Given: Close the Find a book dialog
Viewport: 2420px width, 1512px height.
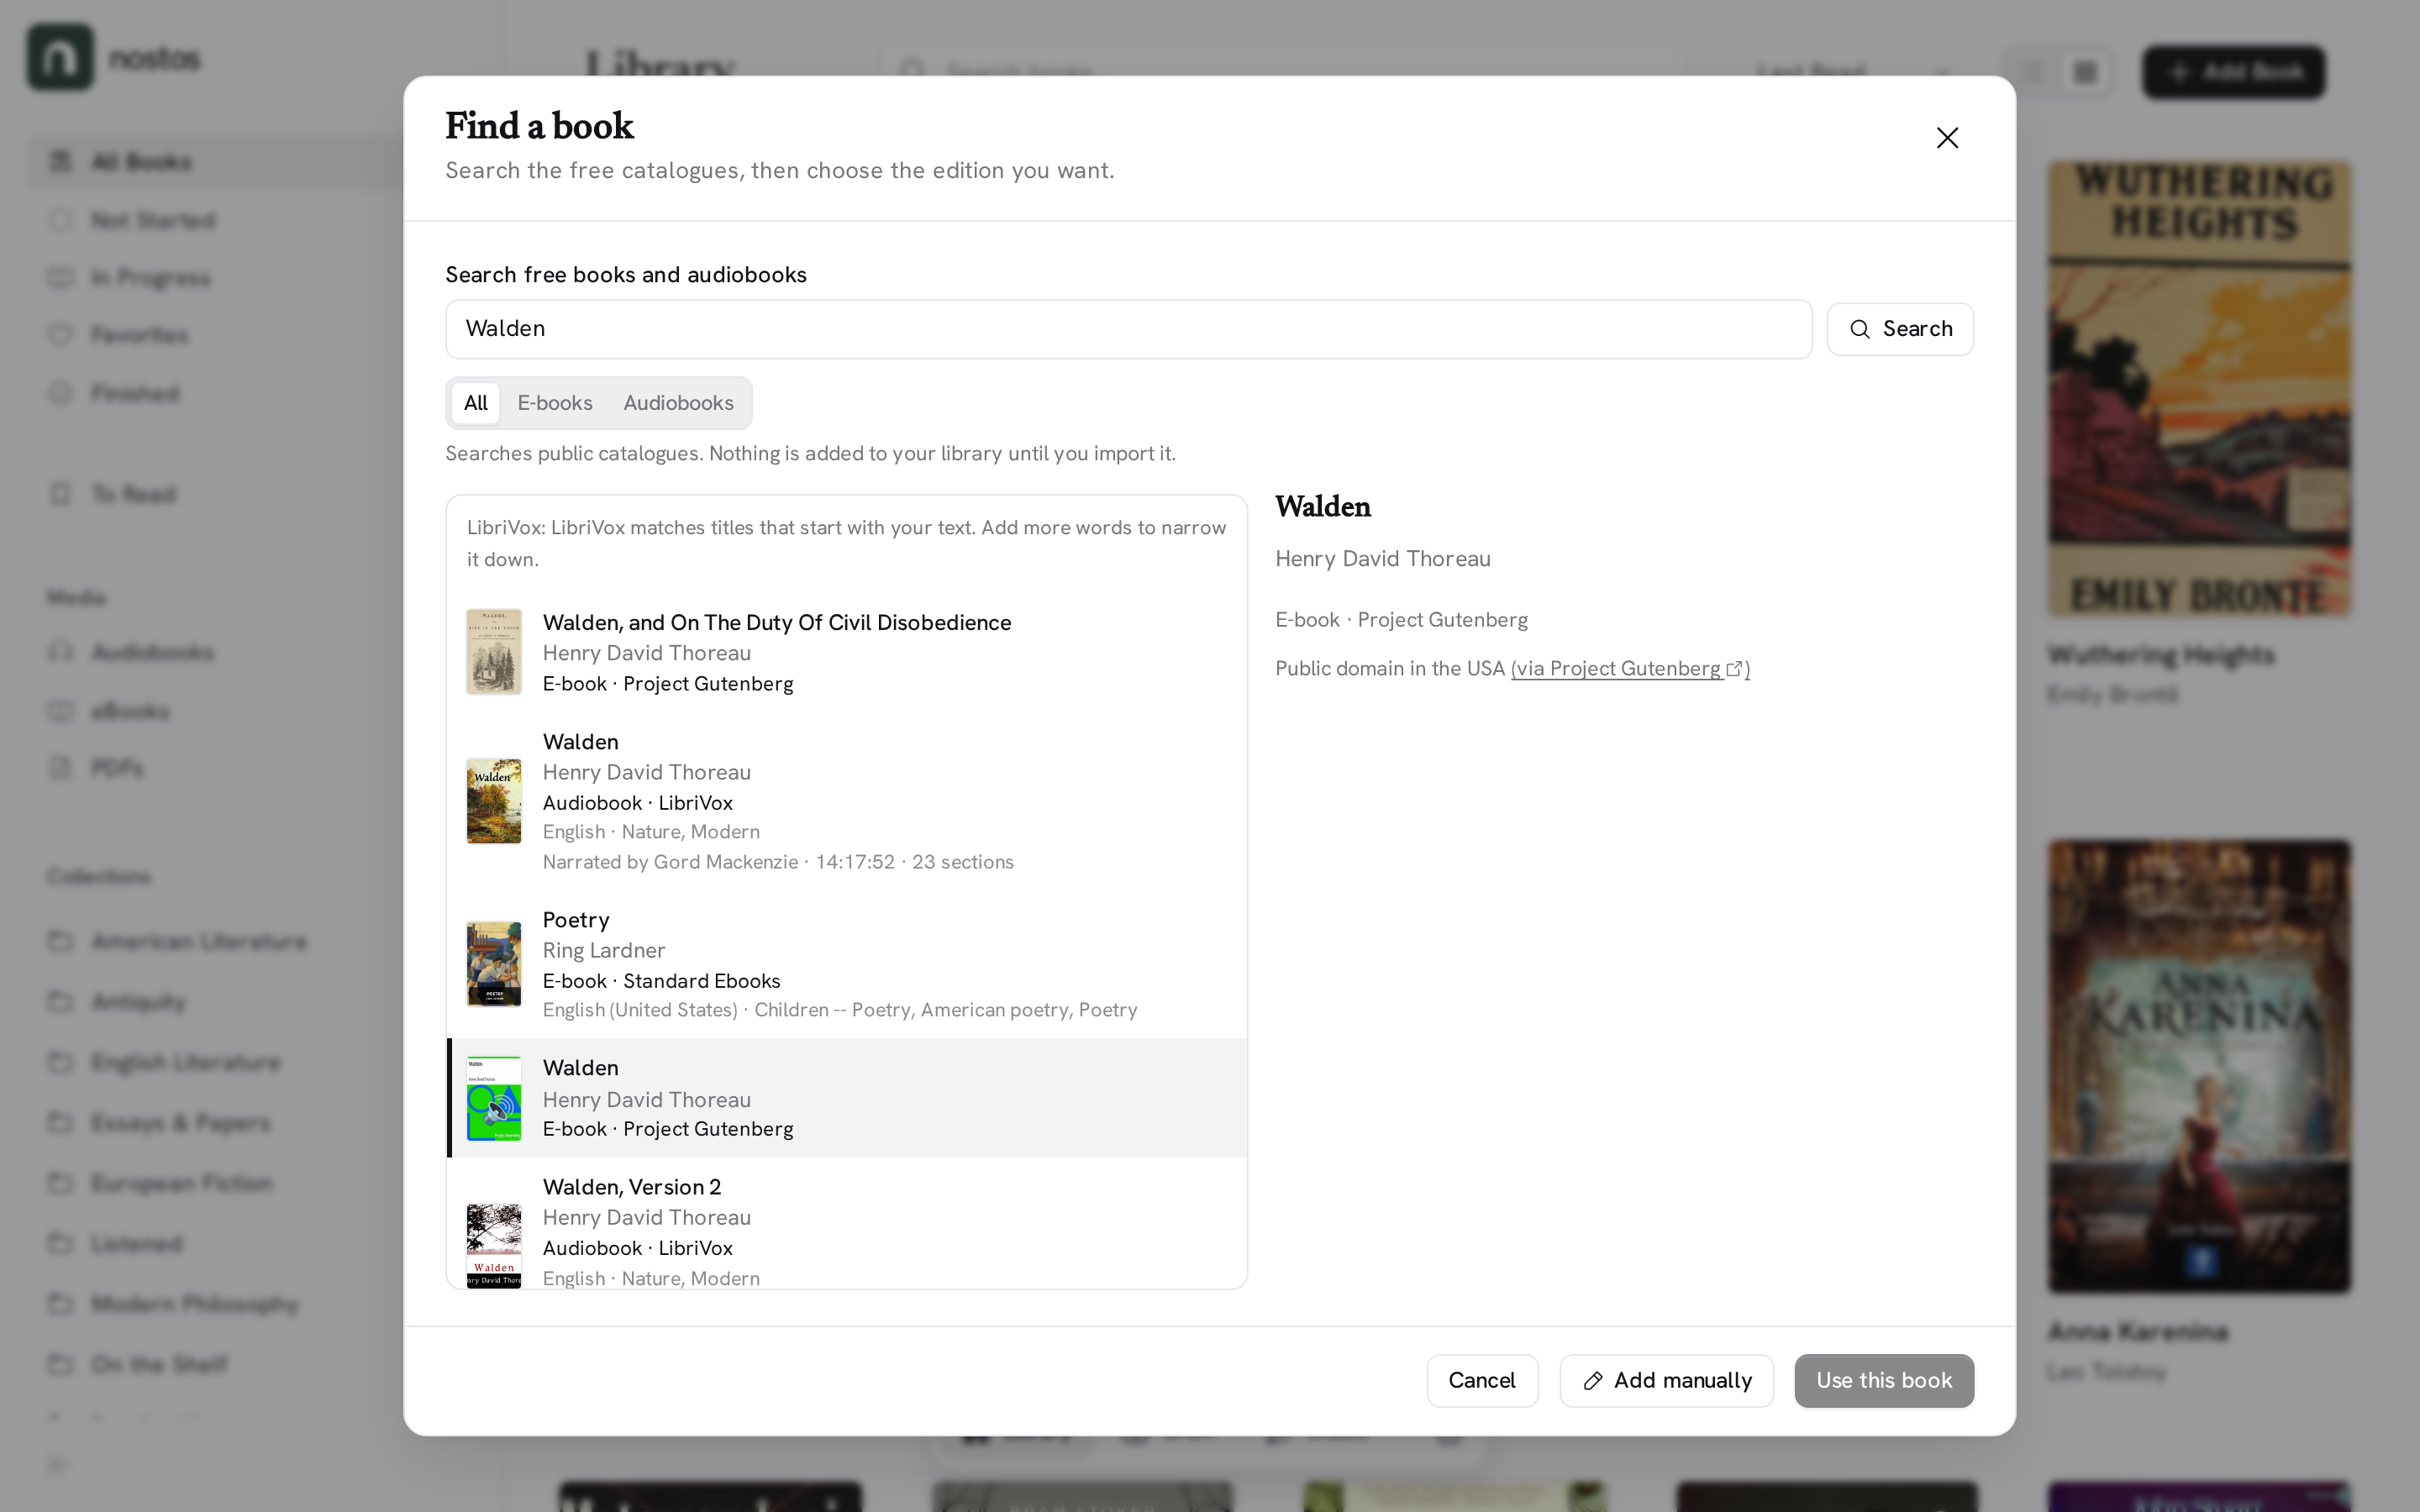Looking at the screenshot, I should [1947, 138].
